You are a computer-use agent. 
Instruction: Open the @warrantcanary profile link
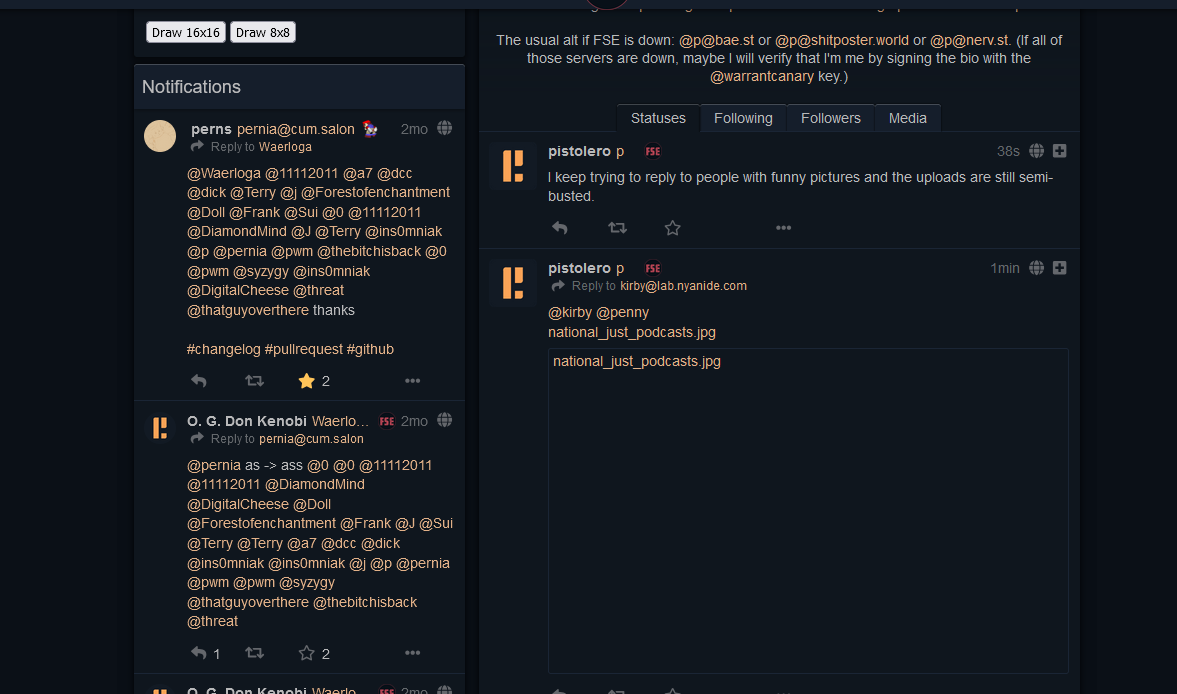(x=762, y=77)
